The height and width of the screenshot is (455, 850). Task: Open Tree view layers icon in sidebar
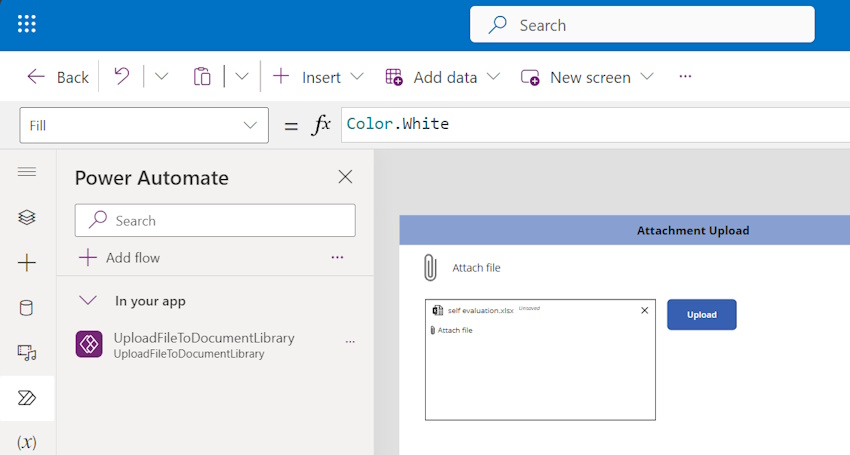27,217
